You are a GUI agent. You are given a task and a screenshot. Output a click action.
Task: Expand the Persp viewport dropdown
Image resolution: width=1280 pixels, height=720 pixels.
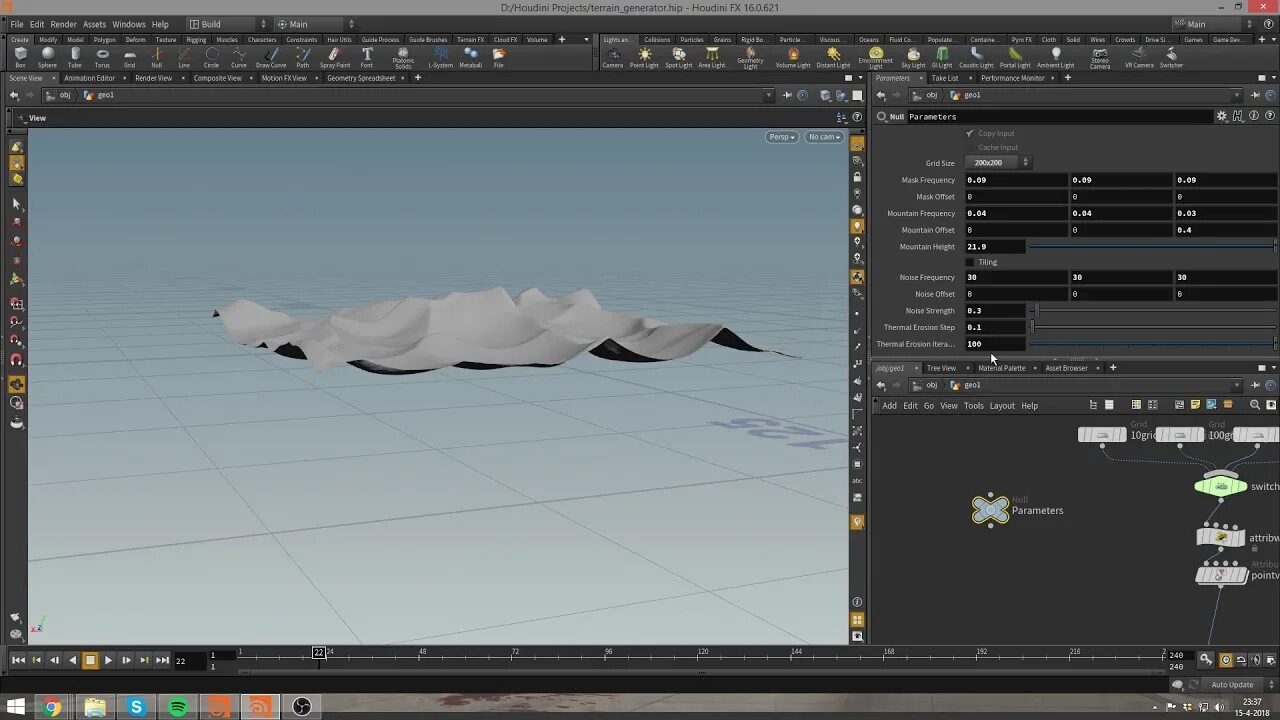pos(781,137)
